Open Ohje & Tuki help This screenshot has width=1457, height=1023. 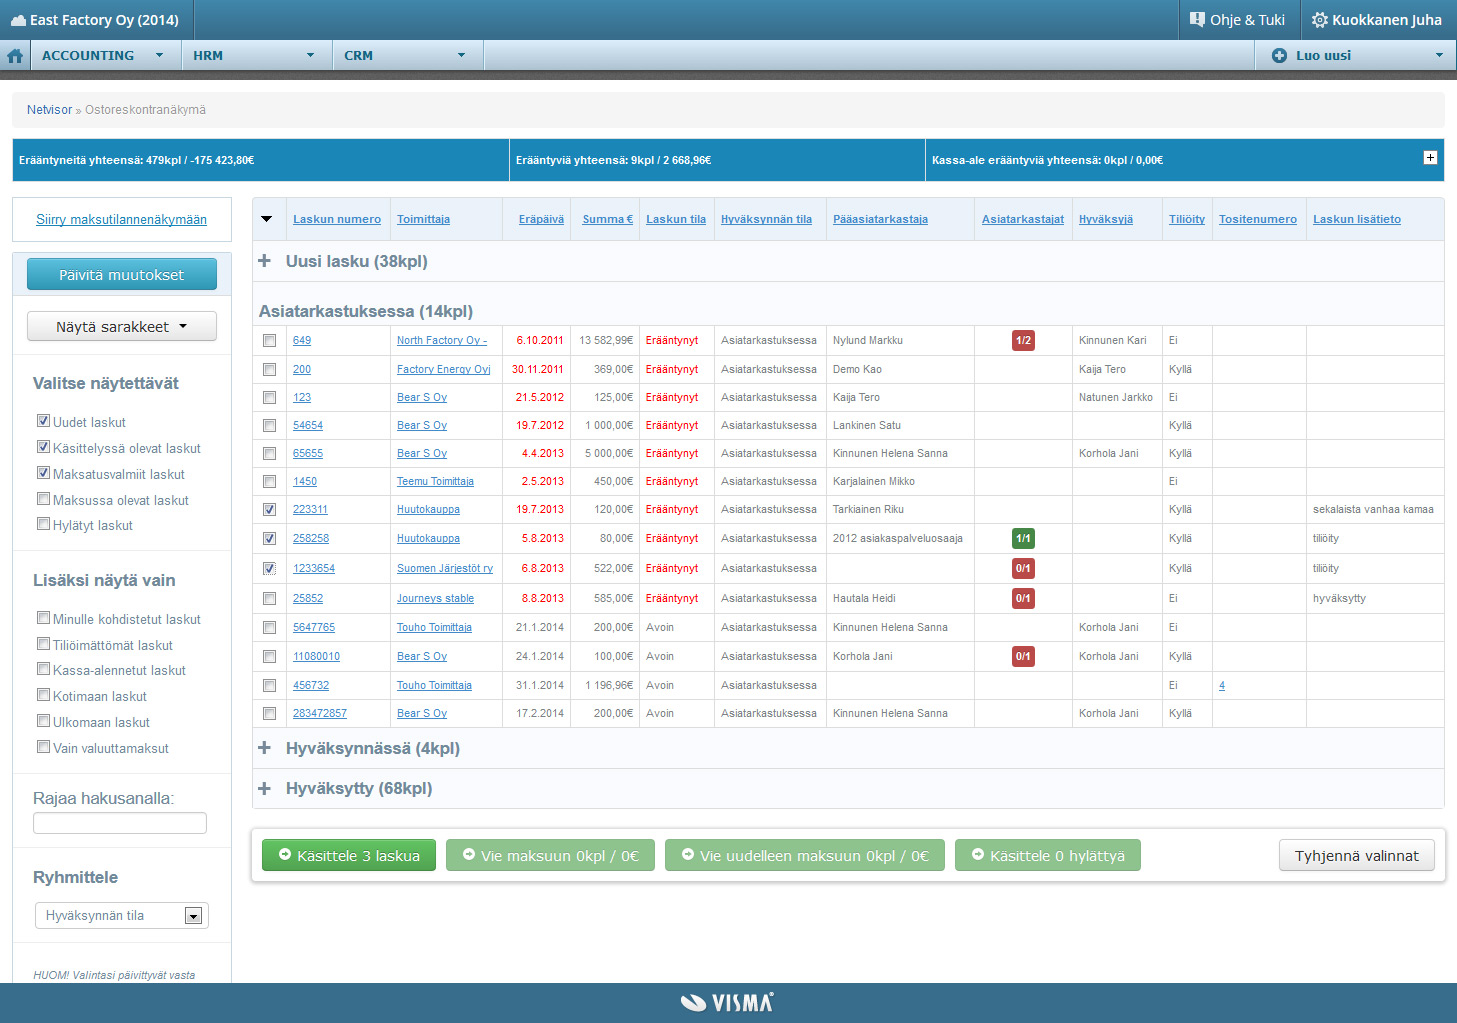1238,20
